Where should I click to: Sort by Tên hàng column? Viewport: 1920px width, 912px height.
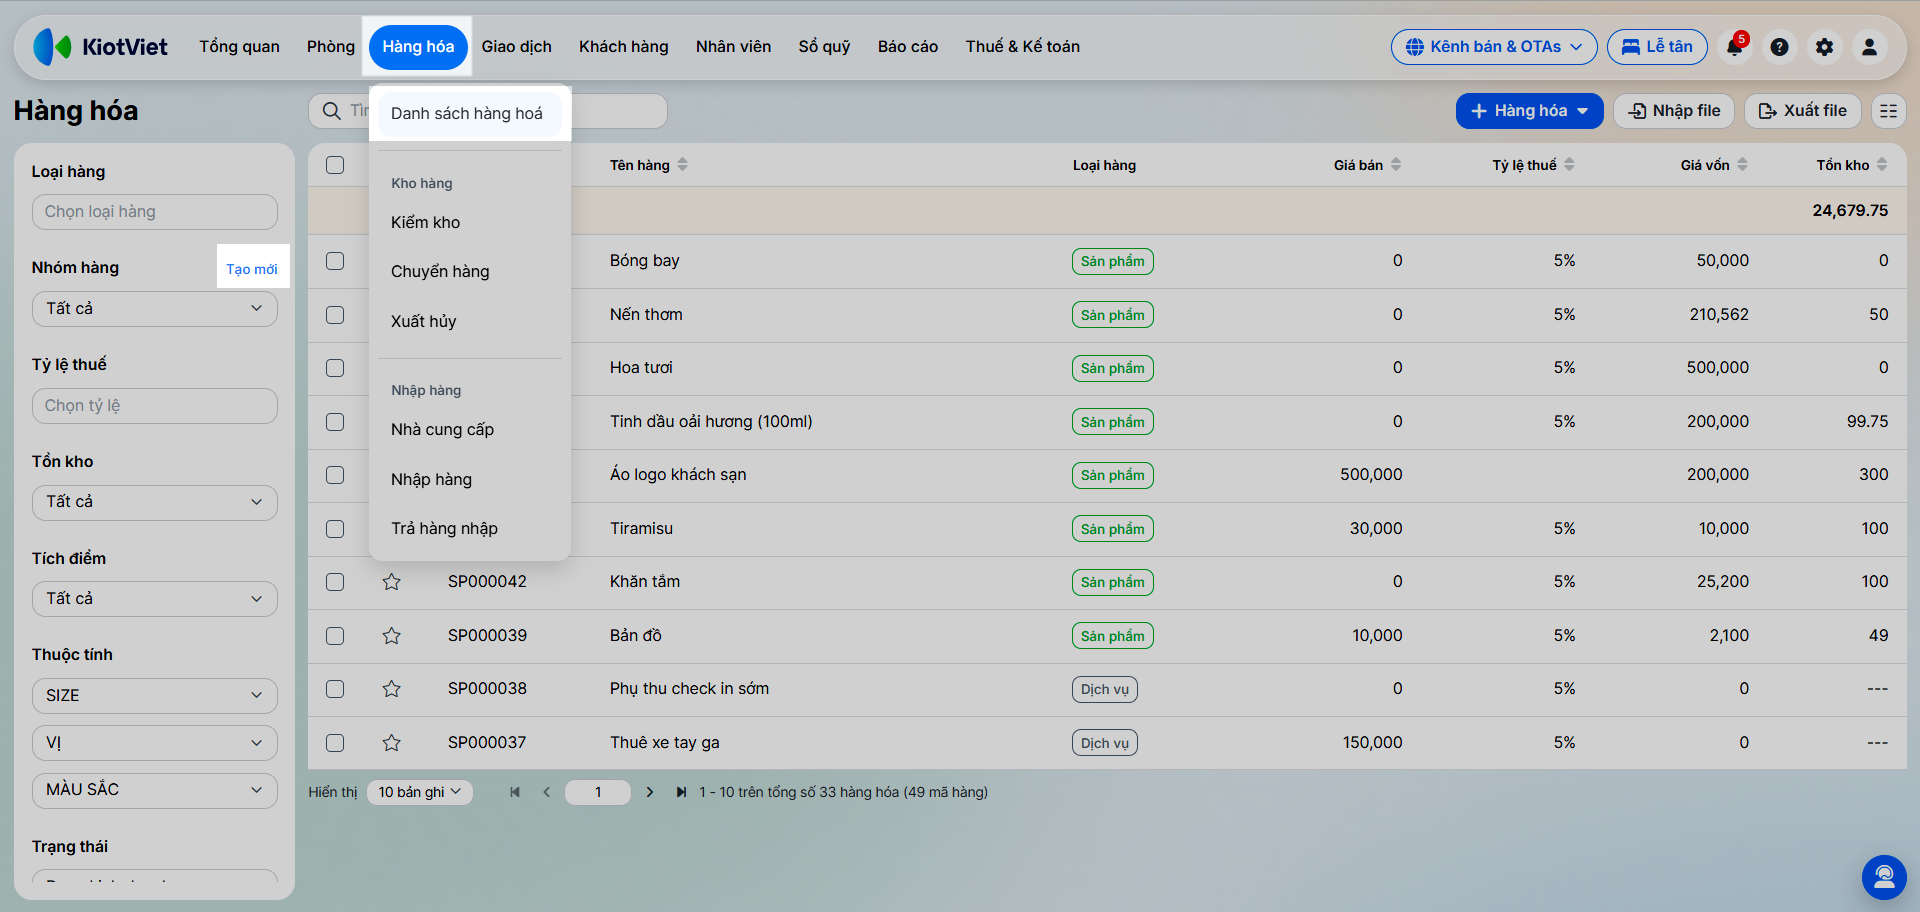coord(649,165)
